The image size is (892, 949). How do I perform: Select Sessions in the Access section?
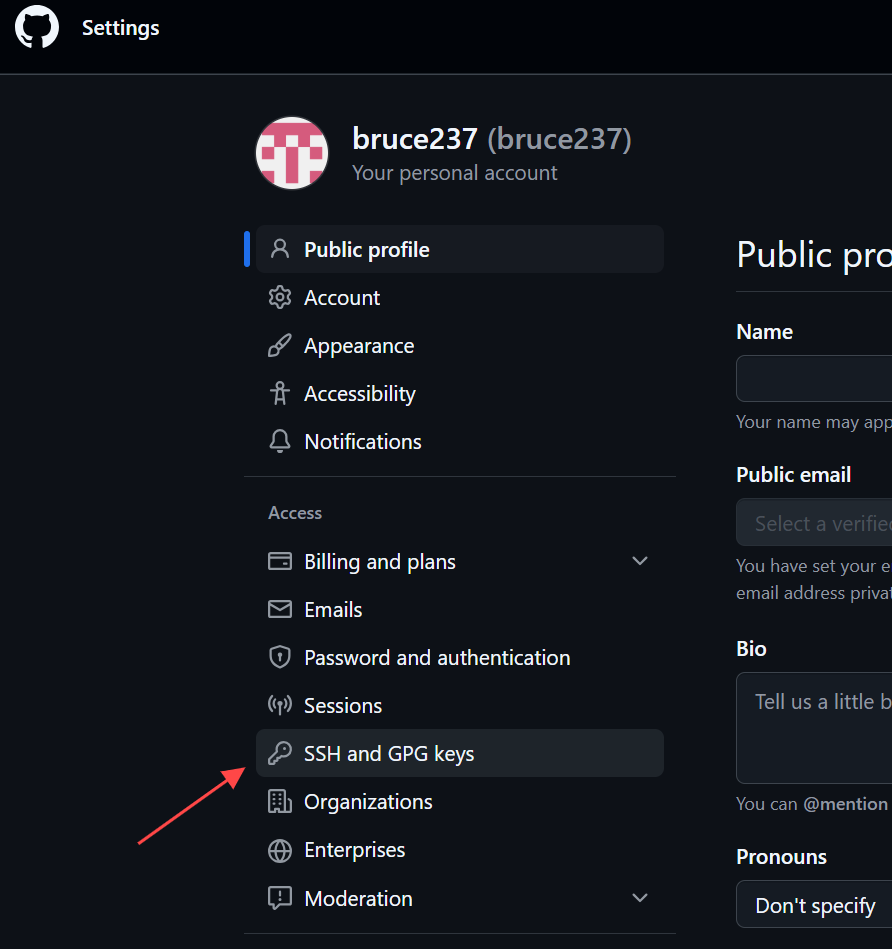460,705
